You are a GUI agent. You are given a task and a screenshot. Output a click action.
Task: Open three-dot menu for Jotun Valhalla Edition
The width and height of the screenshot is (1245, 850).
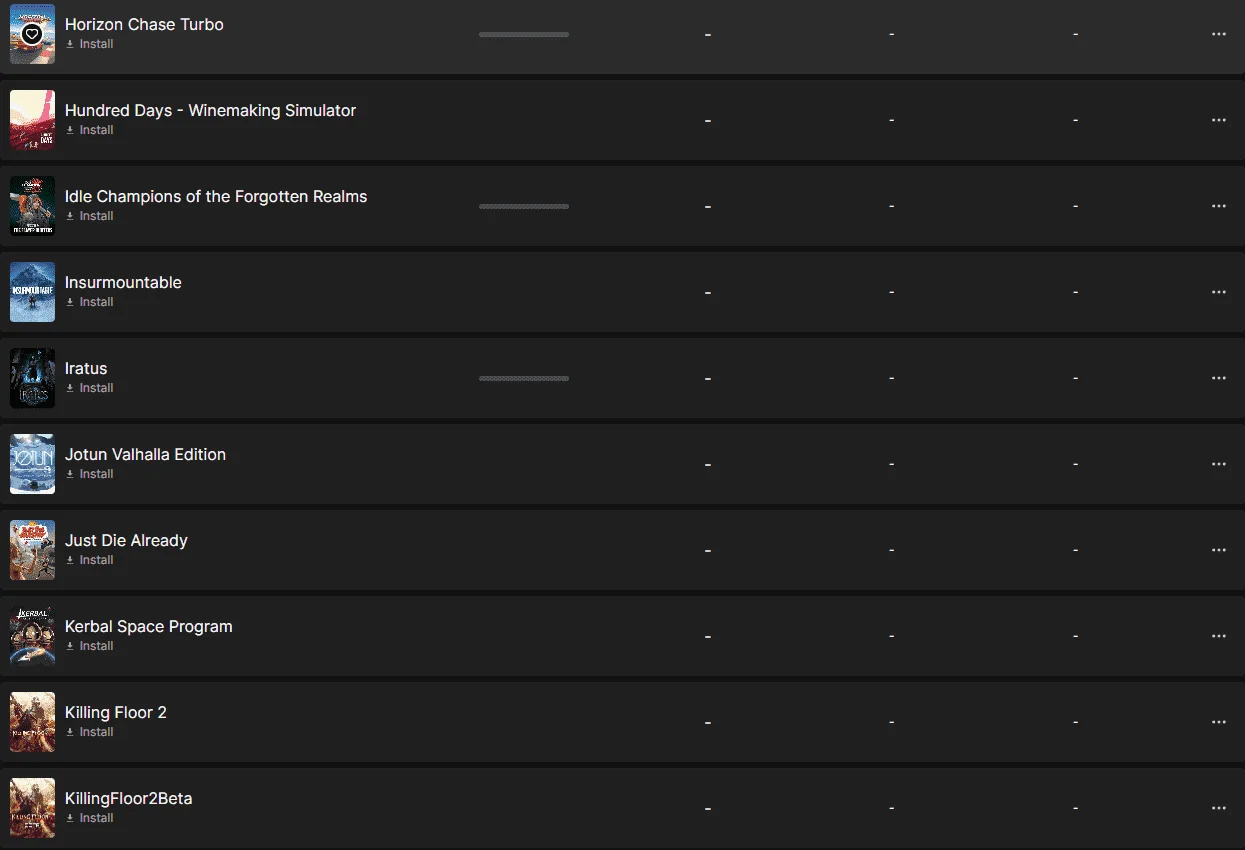[x=1218, y=464]
